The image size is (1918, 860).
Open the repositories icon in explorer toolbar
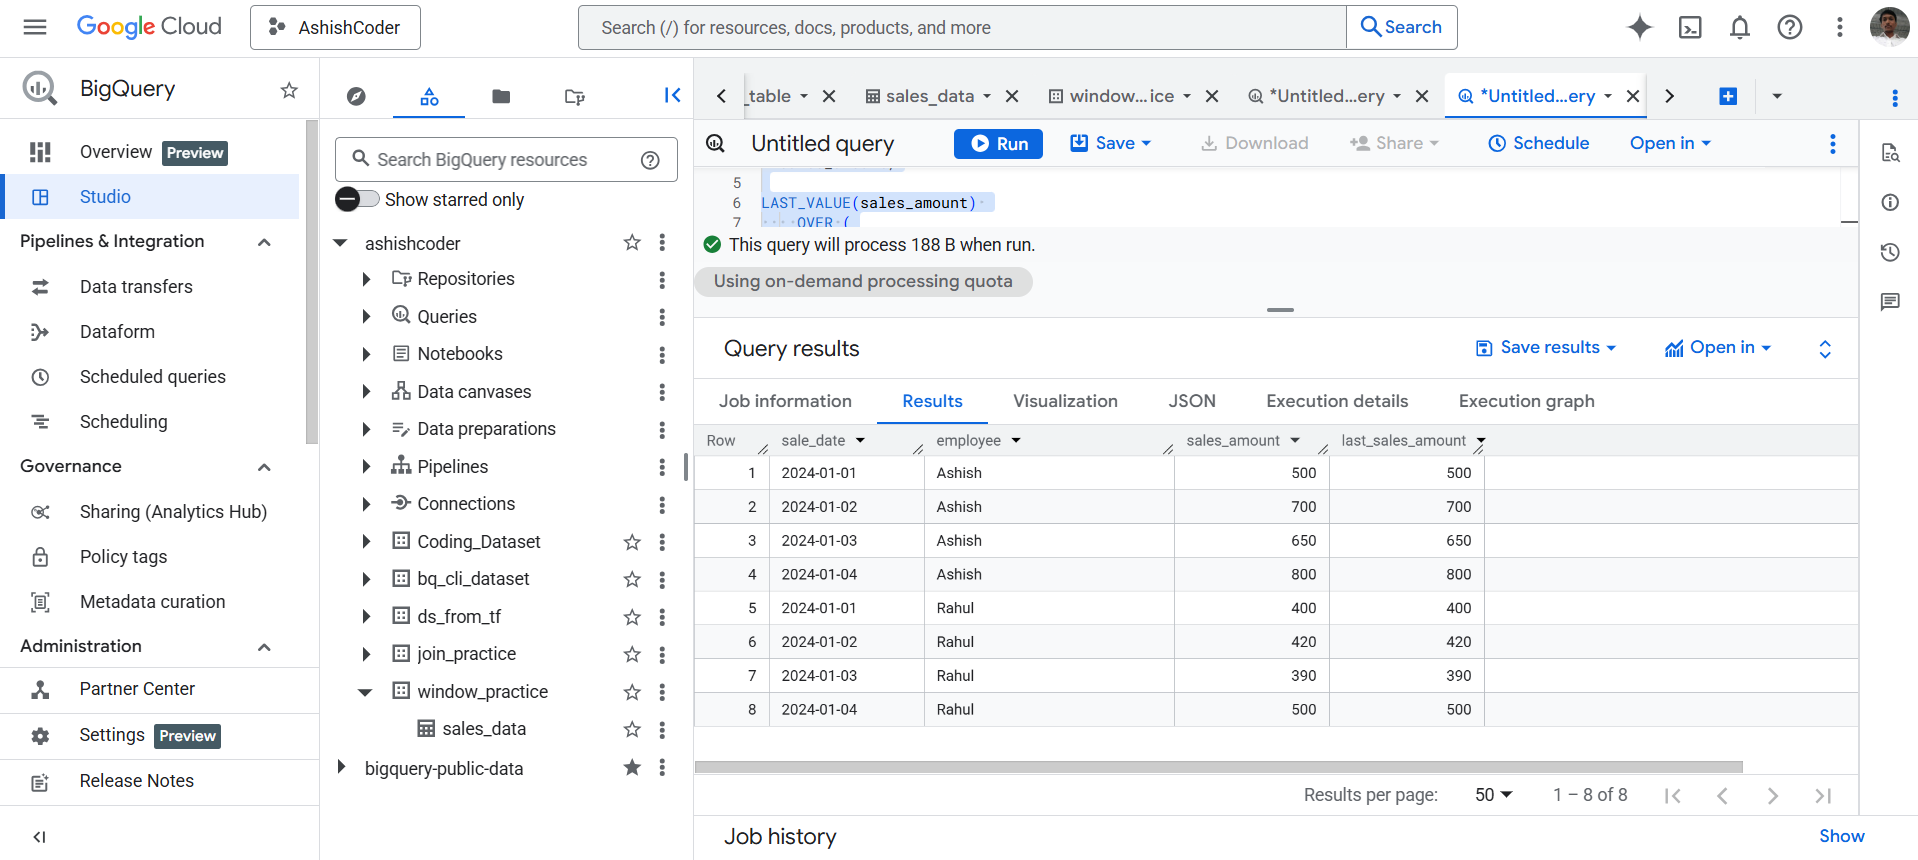pos(574,96)
